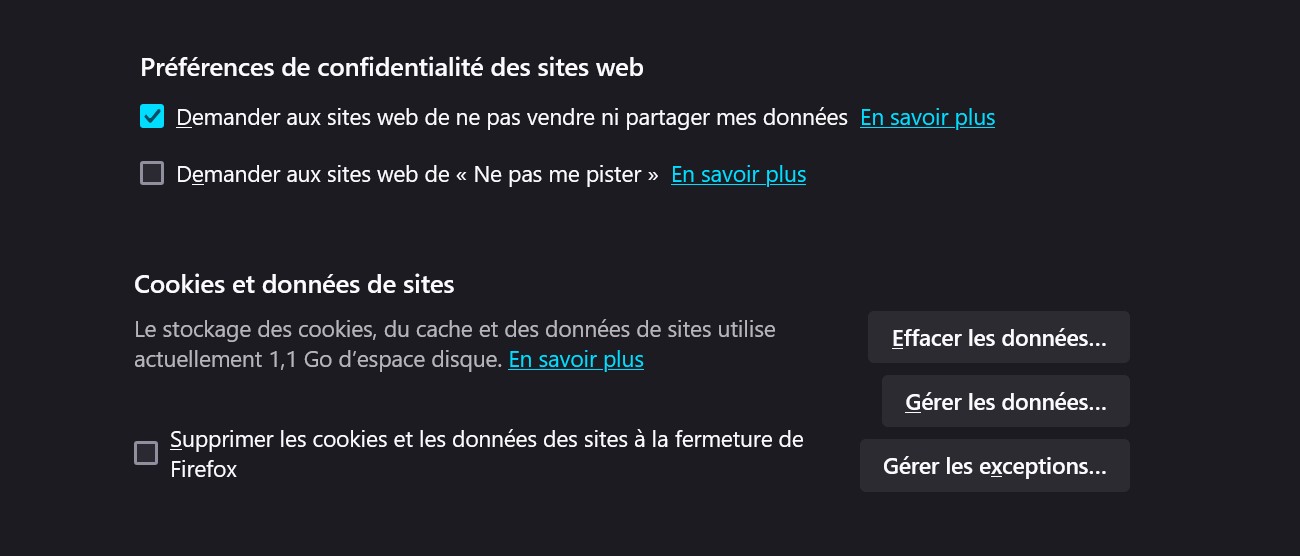Click the "Supprimer les cookies et les données" label text

pos(486,439)
